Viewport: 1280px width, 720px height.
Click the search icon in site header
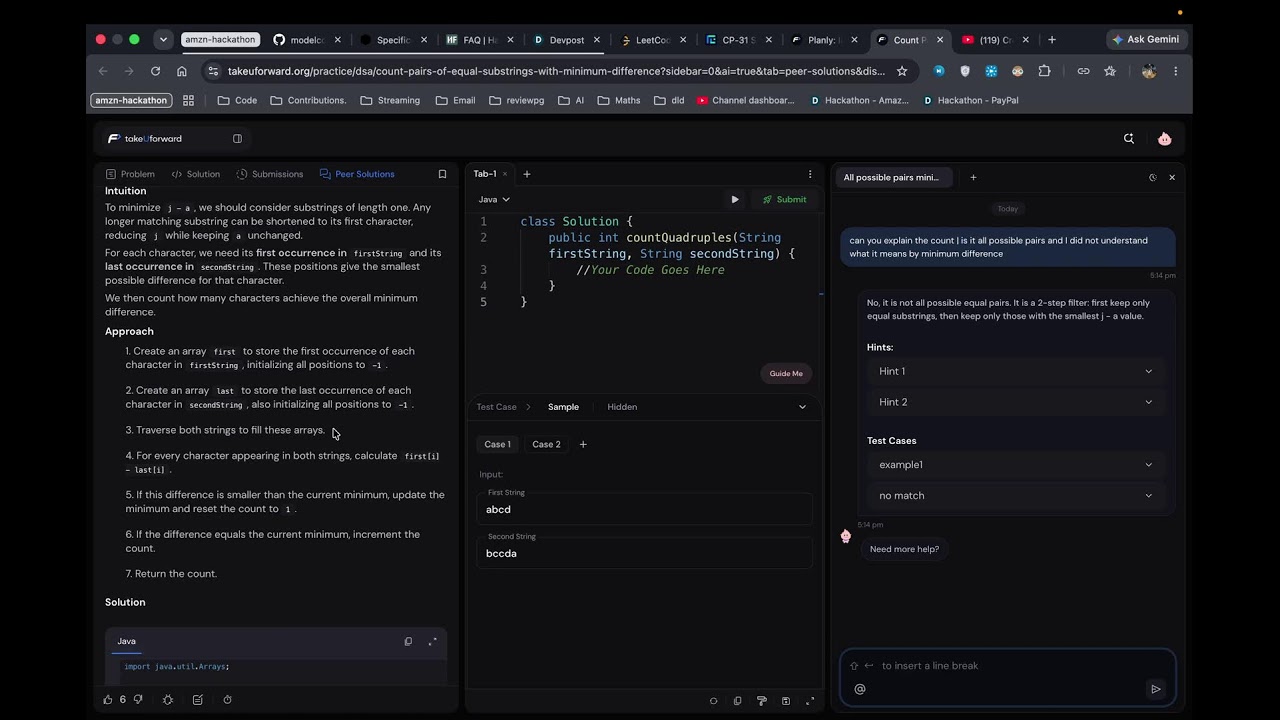tap(1129, 139)
